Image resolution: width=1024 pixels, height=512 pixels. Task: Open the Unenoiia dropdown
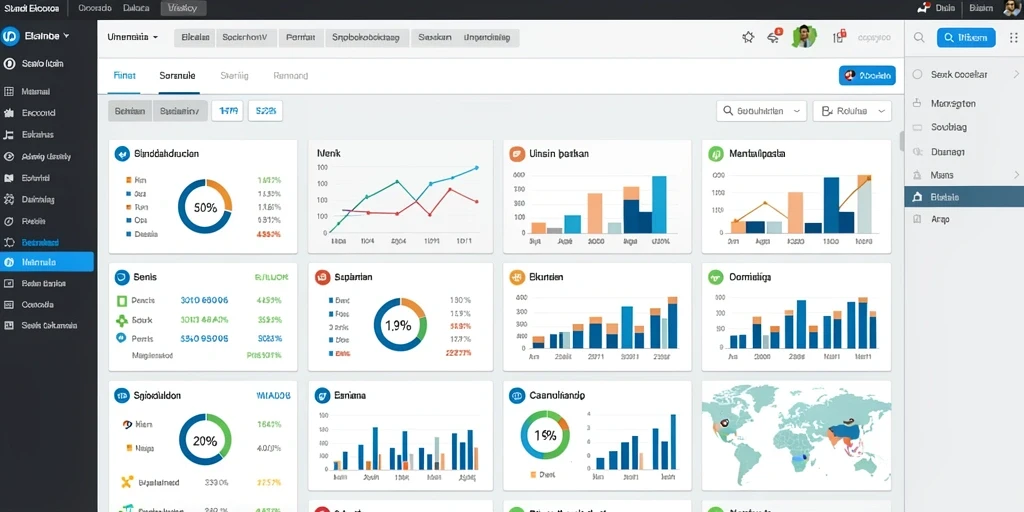[133, 37]
